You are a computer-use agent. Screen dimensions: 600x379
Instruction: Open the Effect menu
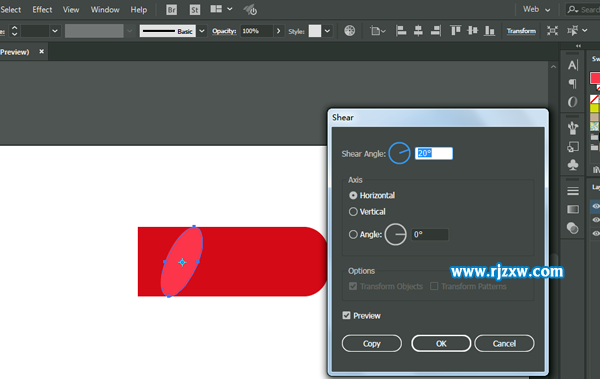pos(42,10)
